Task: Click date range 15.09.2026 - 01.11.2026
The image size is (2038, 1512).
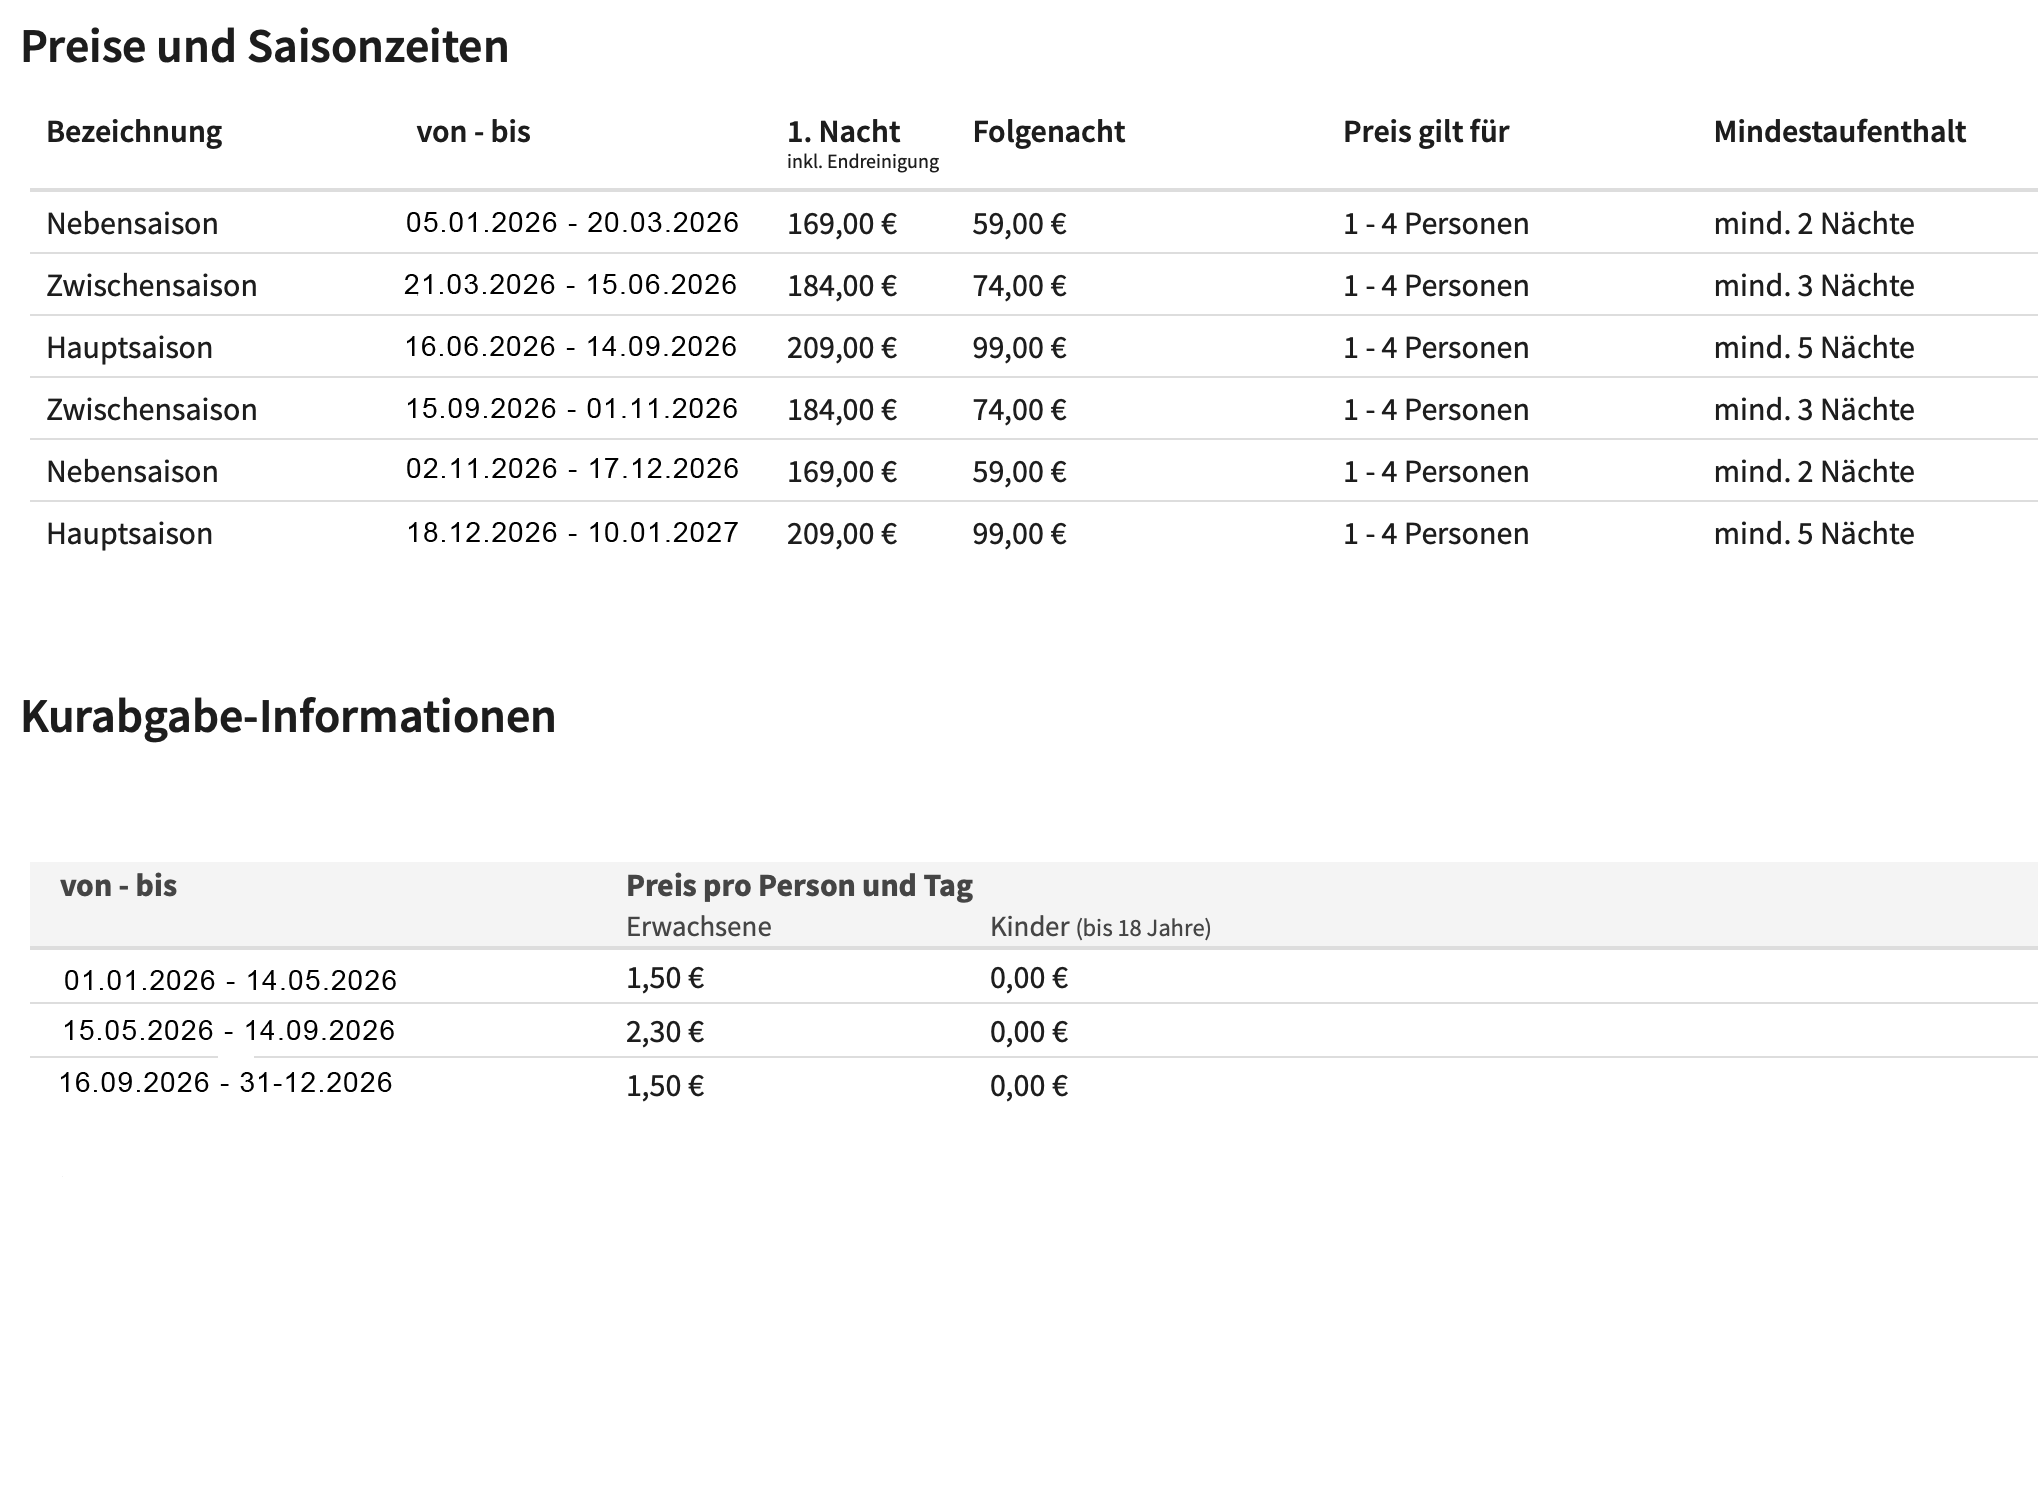Action: click(x=571, y=409)
